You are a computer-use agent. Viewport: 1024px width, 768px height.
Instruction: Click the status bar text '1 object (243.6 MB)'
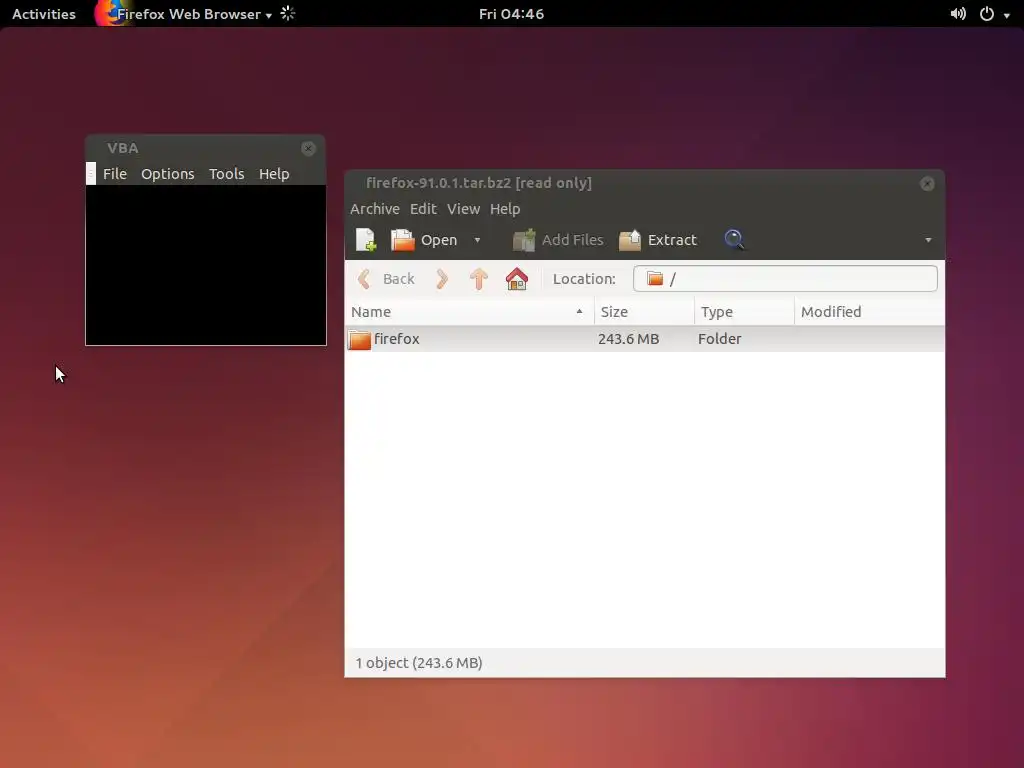pyautogui.click(x=419, y=663)
